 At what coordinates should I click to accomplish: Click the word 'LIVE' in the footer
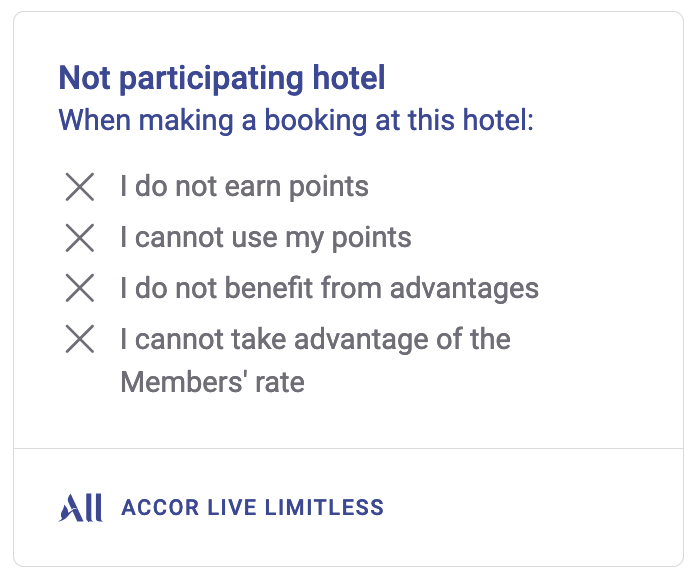pos(232,508)
